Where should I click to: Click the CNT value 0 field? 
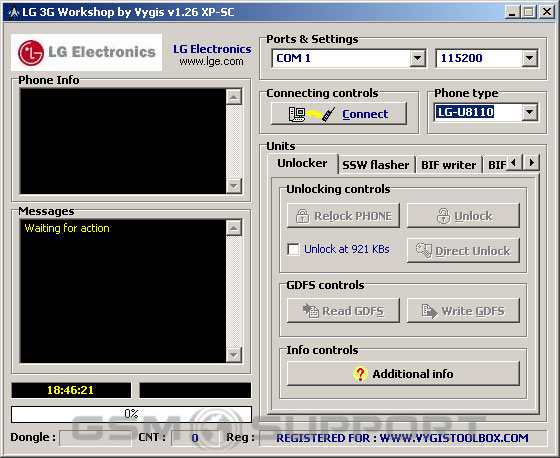coord(195,438)
